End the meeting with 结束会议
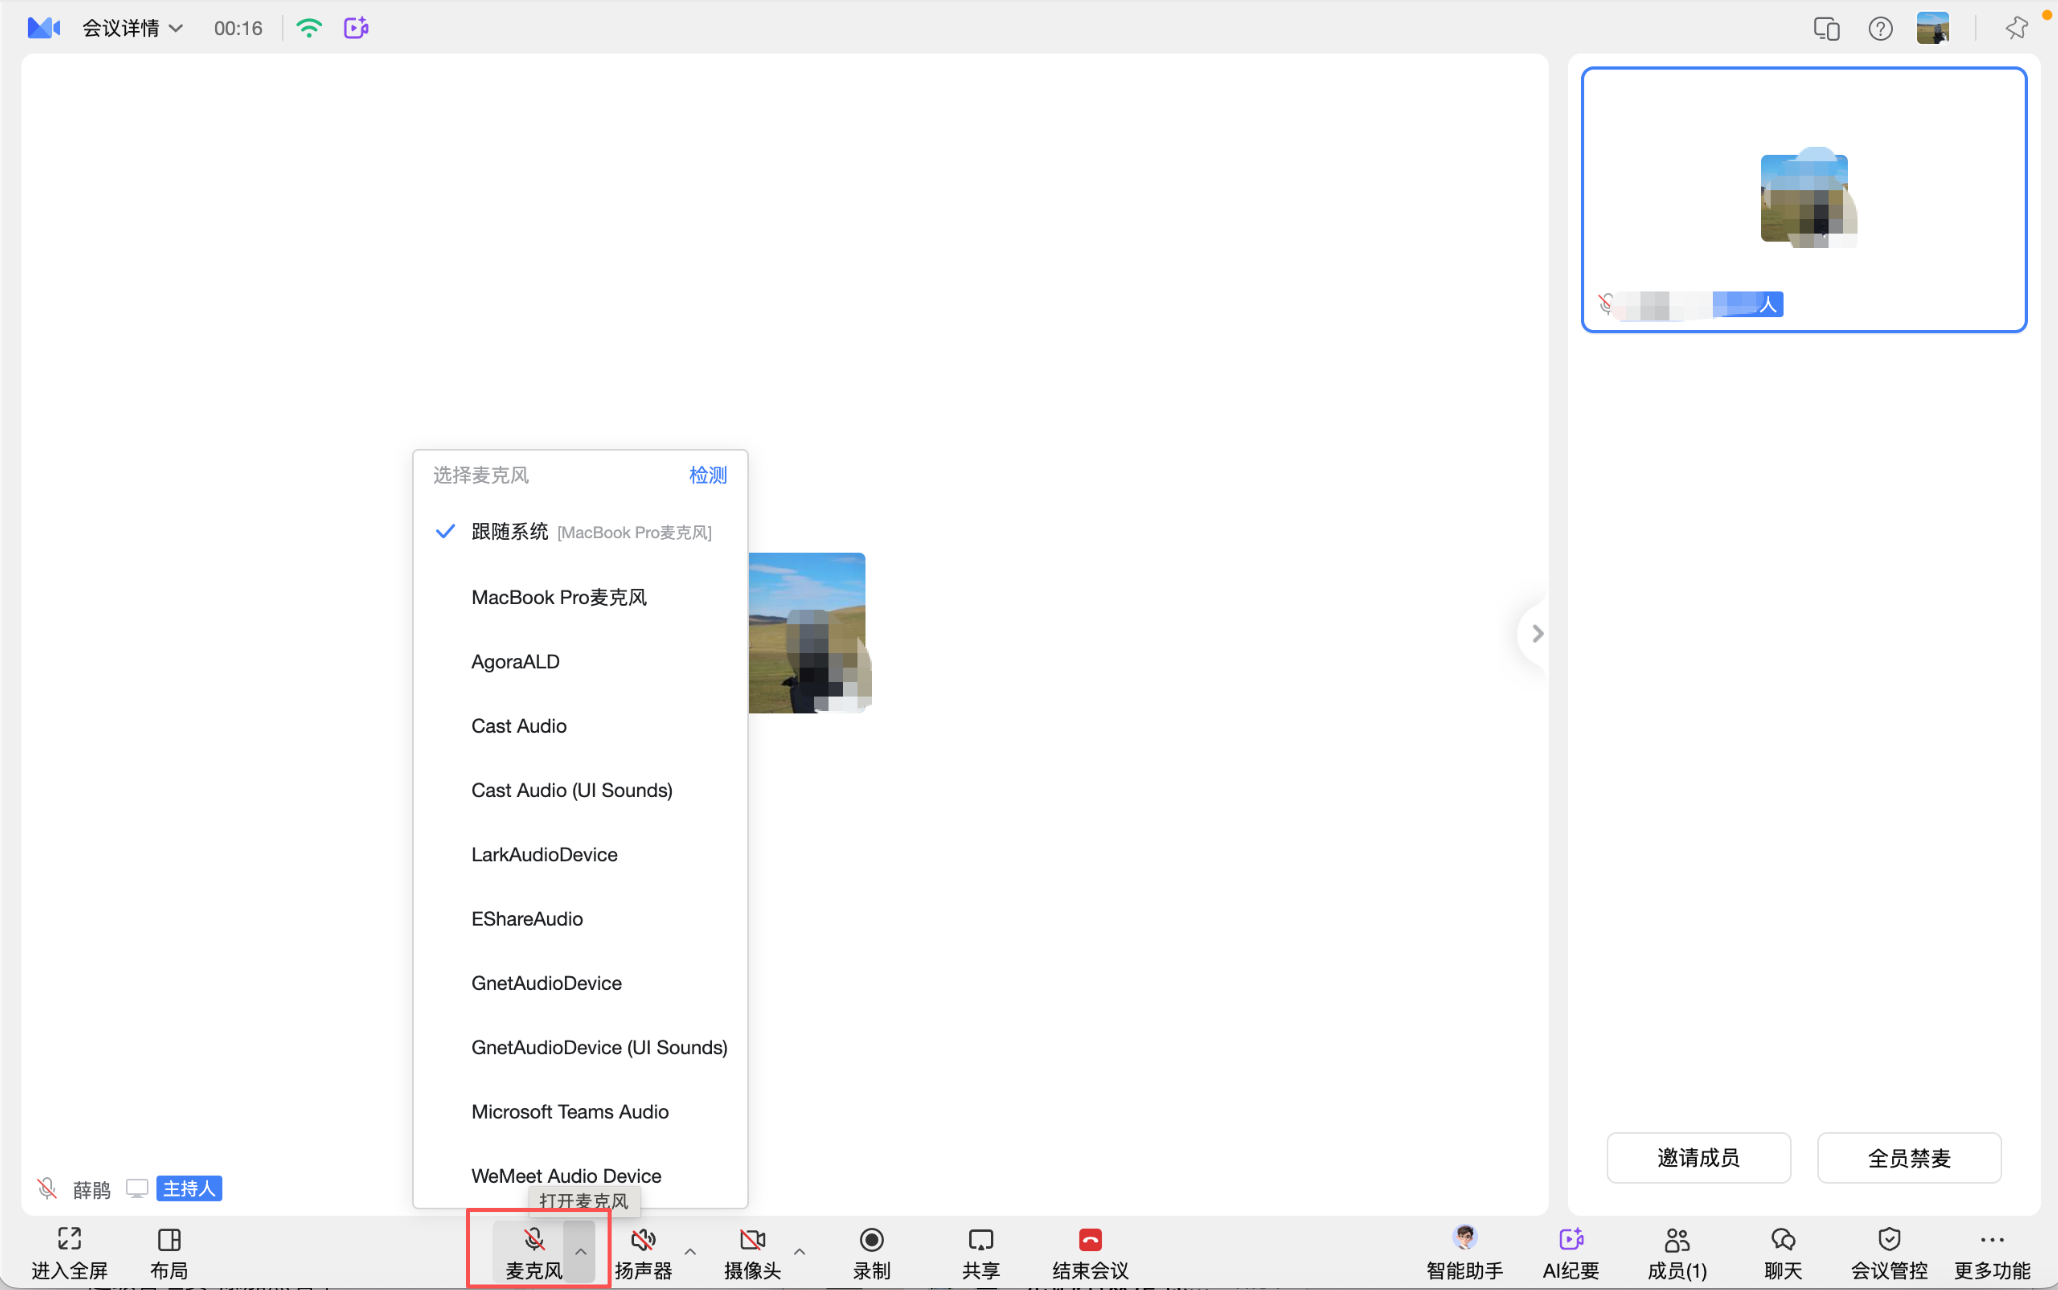Image resolution: width=2058 pixels, height=1290 pixels. click(x=1090, y=1251)
